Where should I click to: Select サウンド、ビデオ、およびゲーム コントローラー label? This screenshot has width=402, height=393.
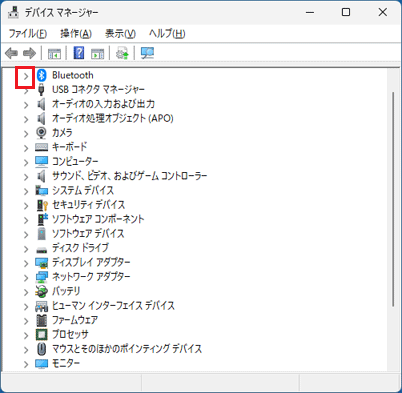click(x=129, y=176)
